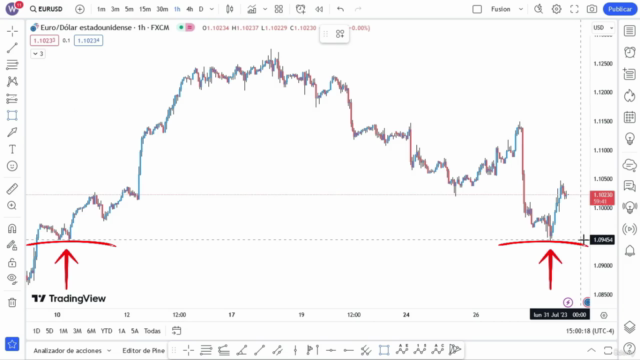Select the patterns drawing tool
This screenshot has height=360, width=640.
pyautogui.click(x=12, y=81)
